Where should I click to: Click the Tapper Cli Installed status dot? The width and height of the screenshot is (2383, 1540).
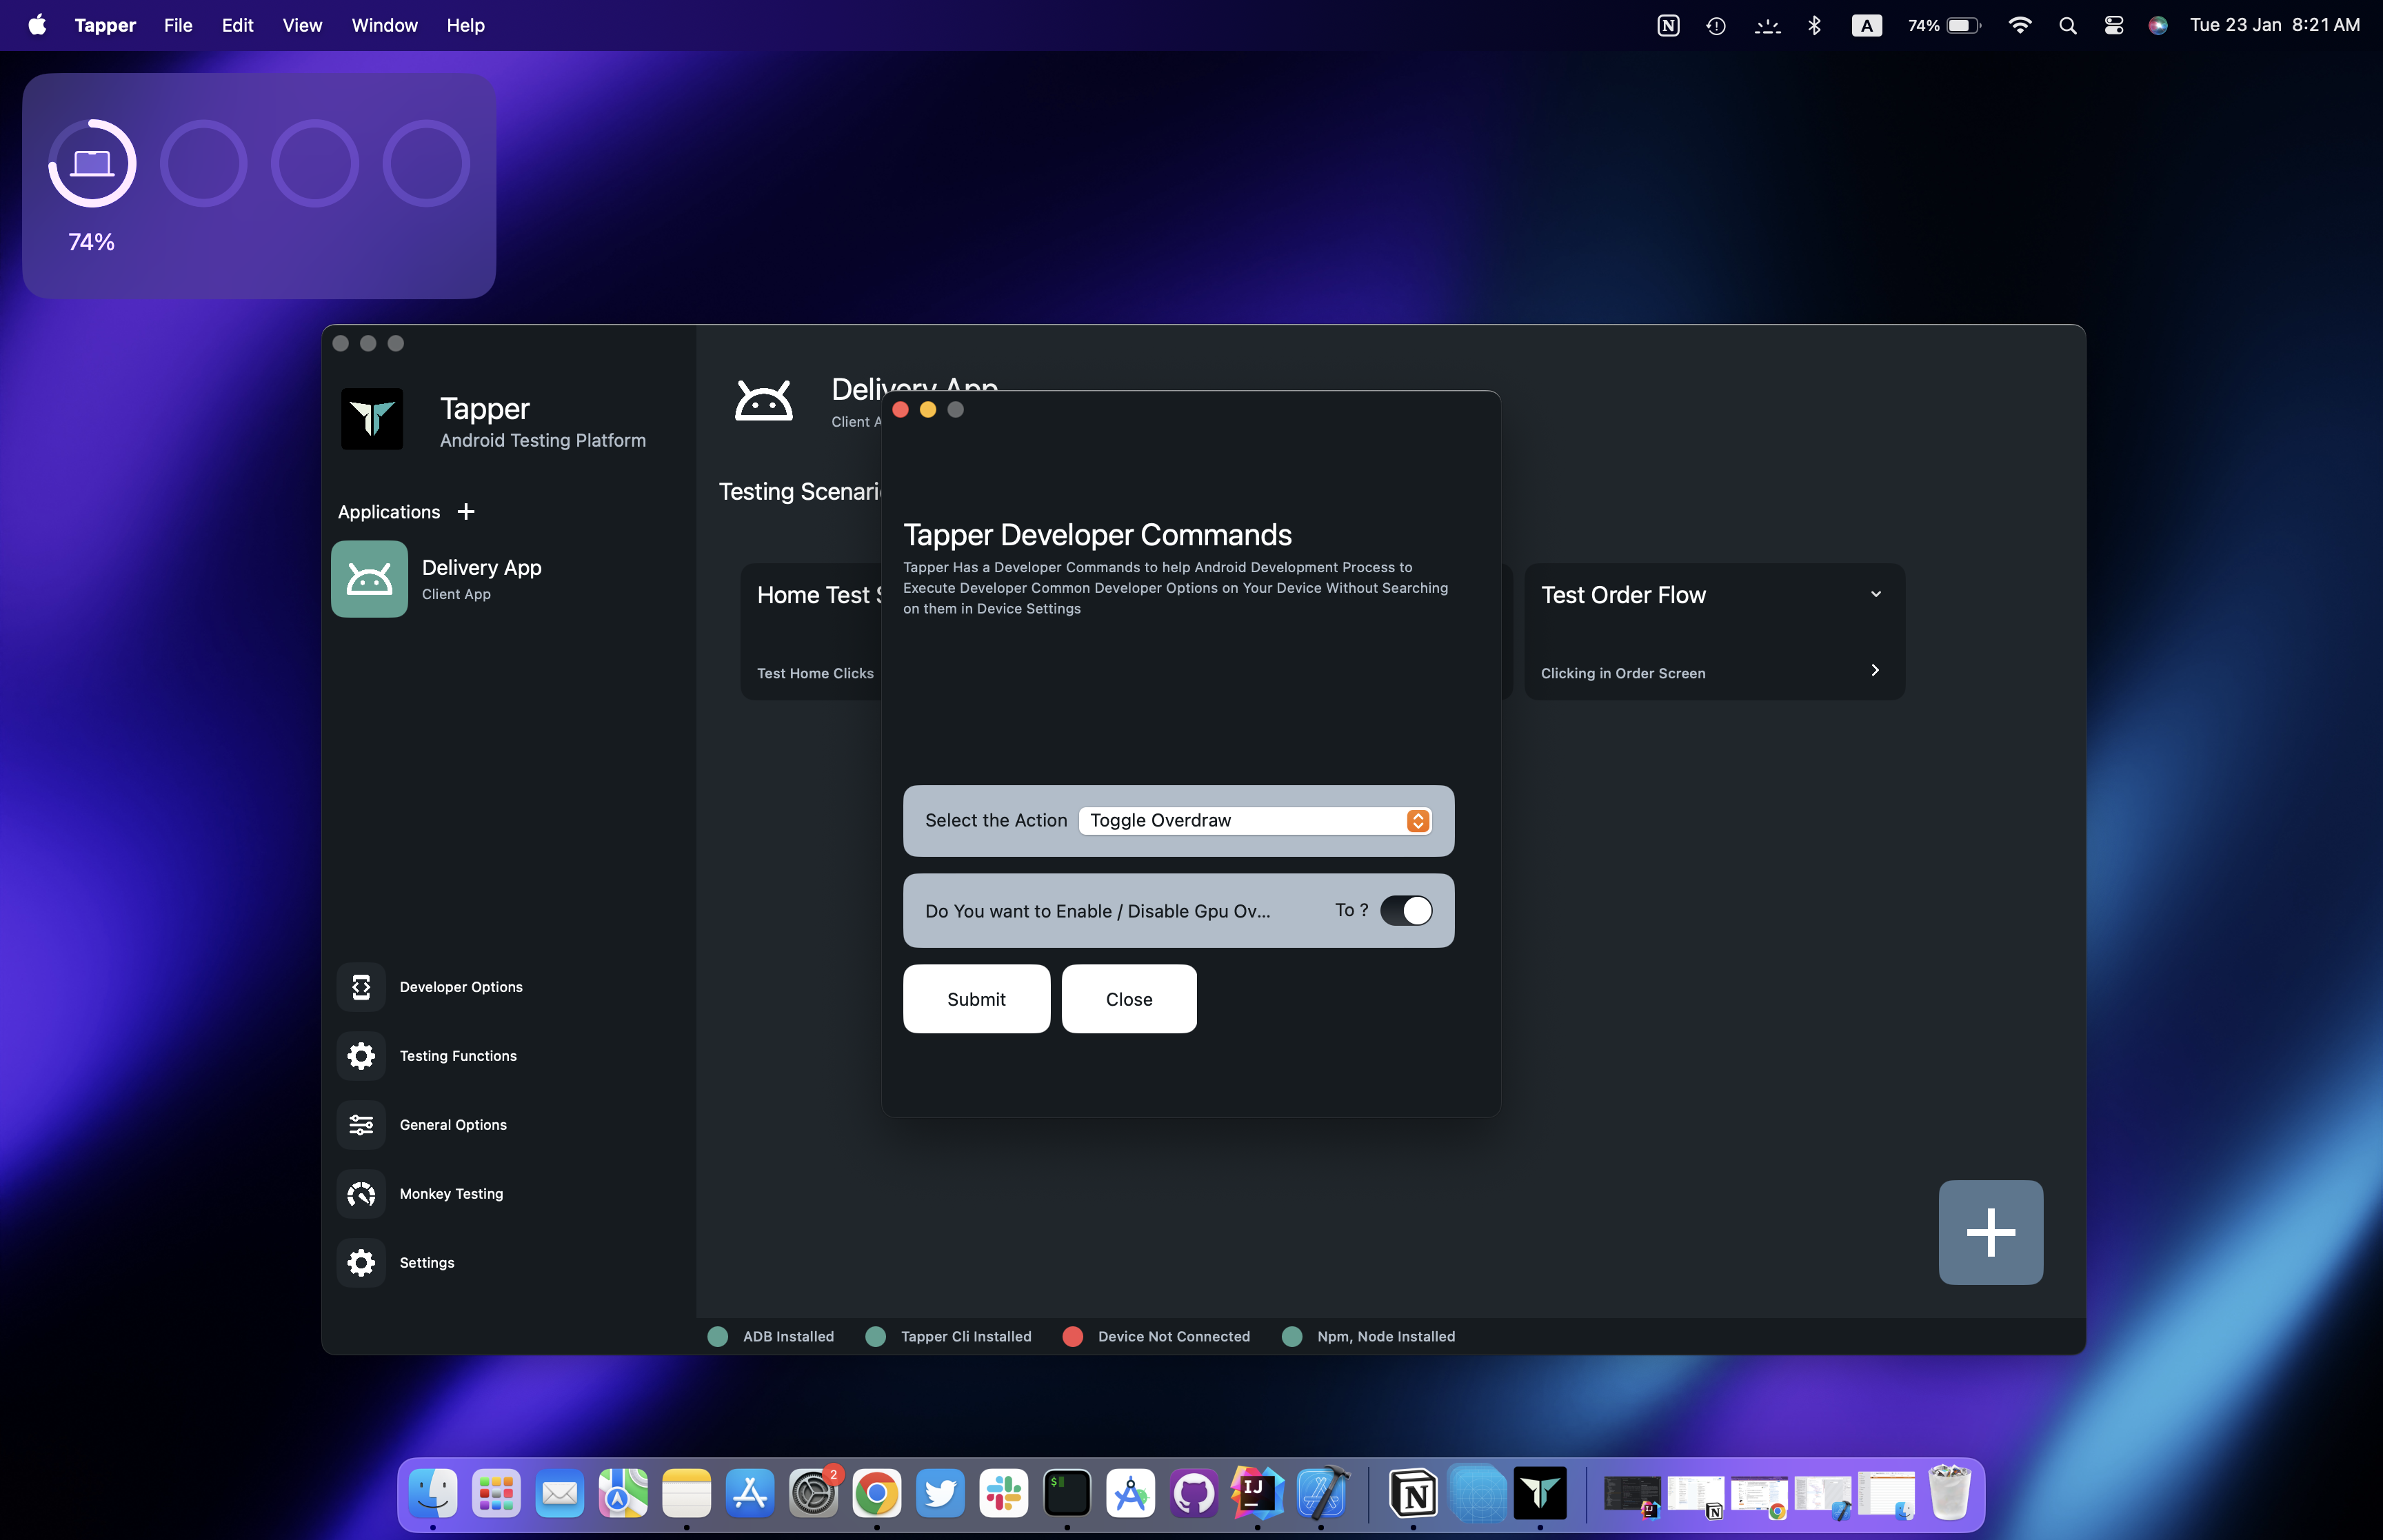click(x=875, y=1337)
